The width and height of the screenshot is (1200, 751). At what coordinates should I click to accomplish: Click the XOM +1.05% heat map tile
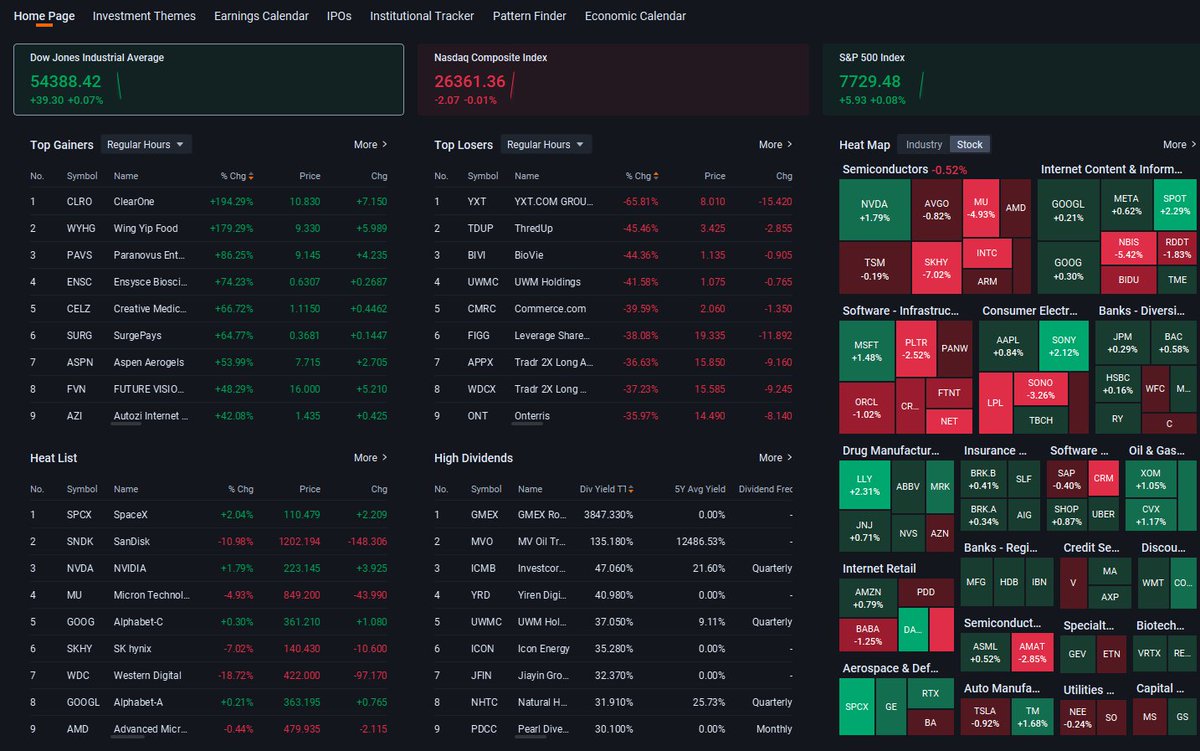(1151, 479)
